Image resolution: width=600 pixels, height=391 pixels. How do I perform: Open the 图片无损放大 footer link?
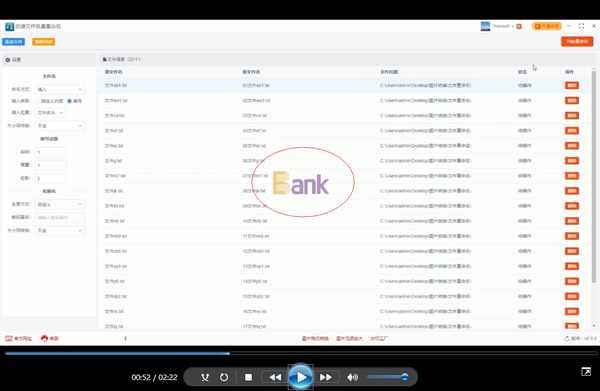349,339
